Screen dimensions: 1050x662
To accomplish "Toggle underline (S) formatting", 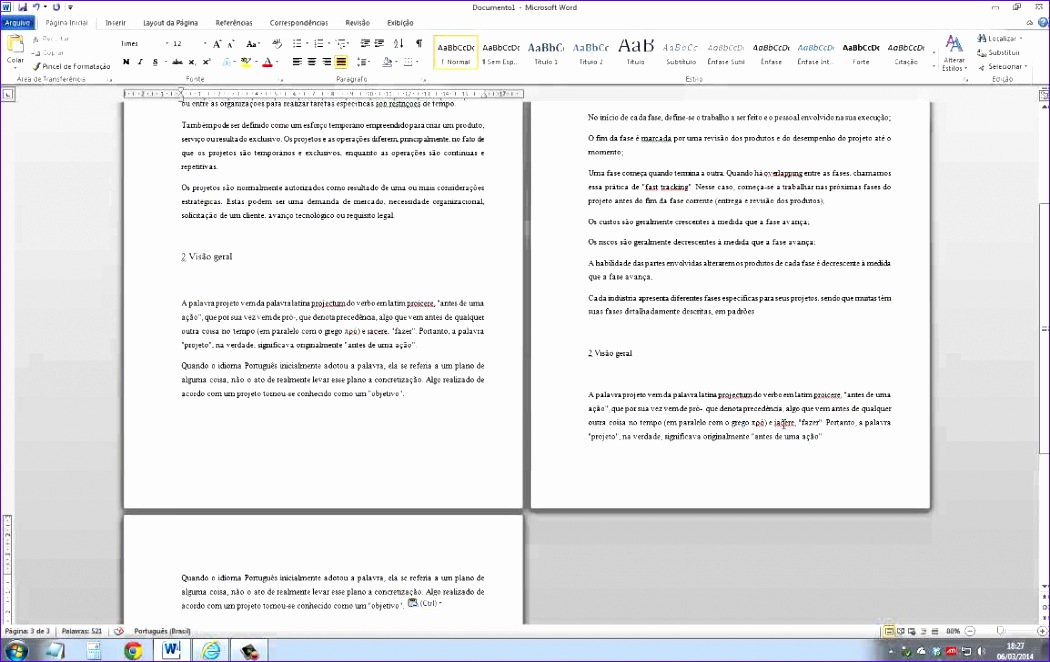I will [x=155, y=62].
